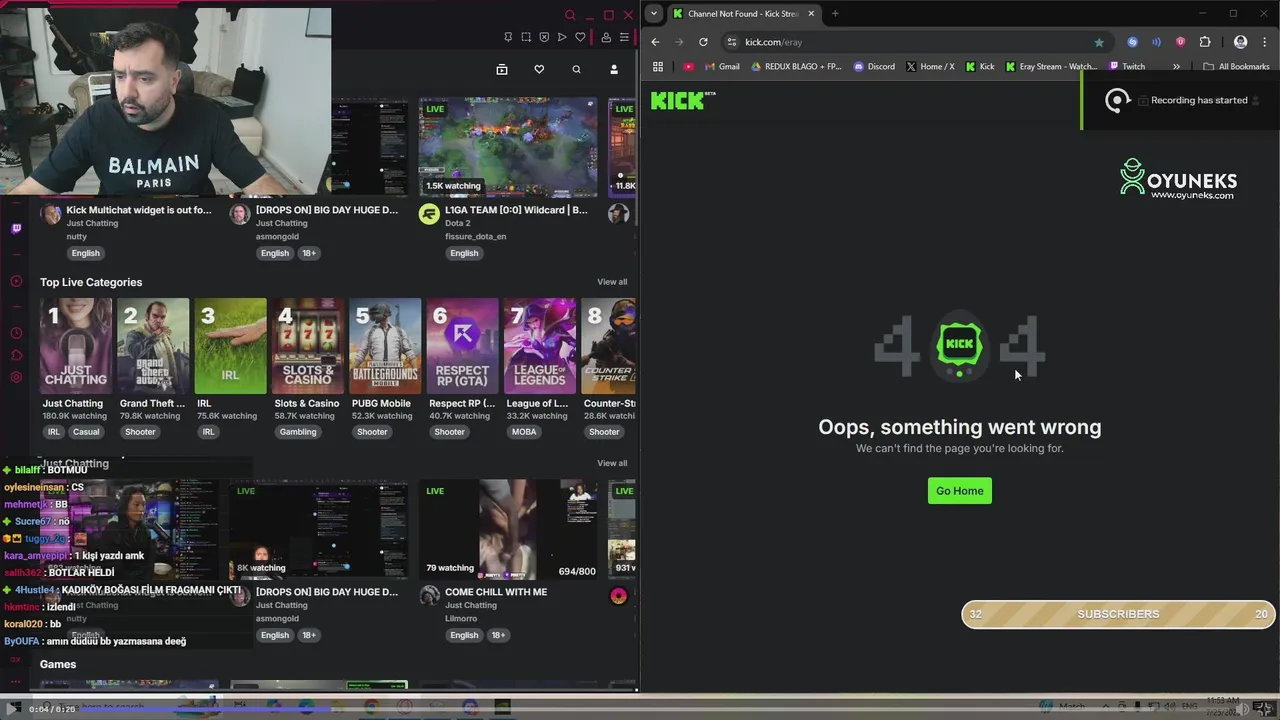Open history clock icon in left sidebar
The image size is (1280, 720).
16,333
